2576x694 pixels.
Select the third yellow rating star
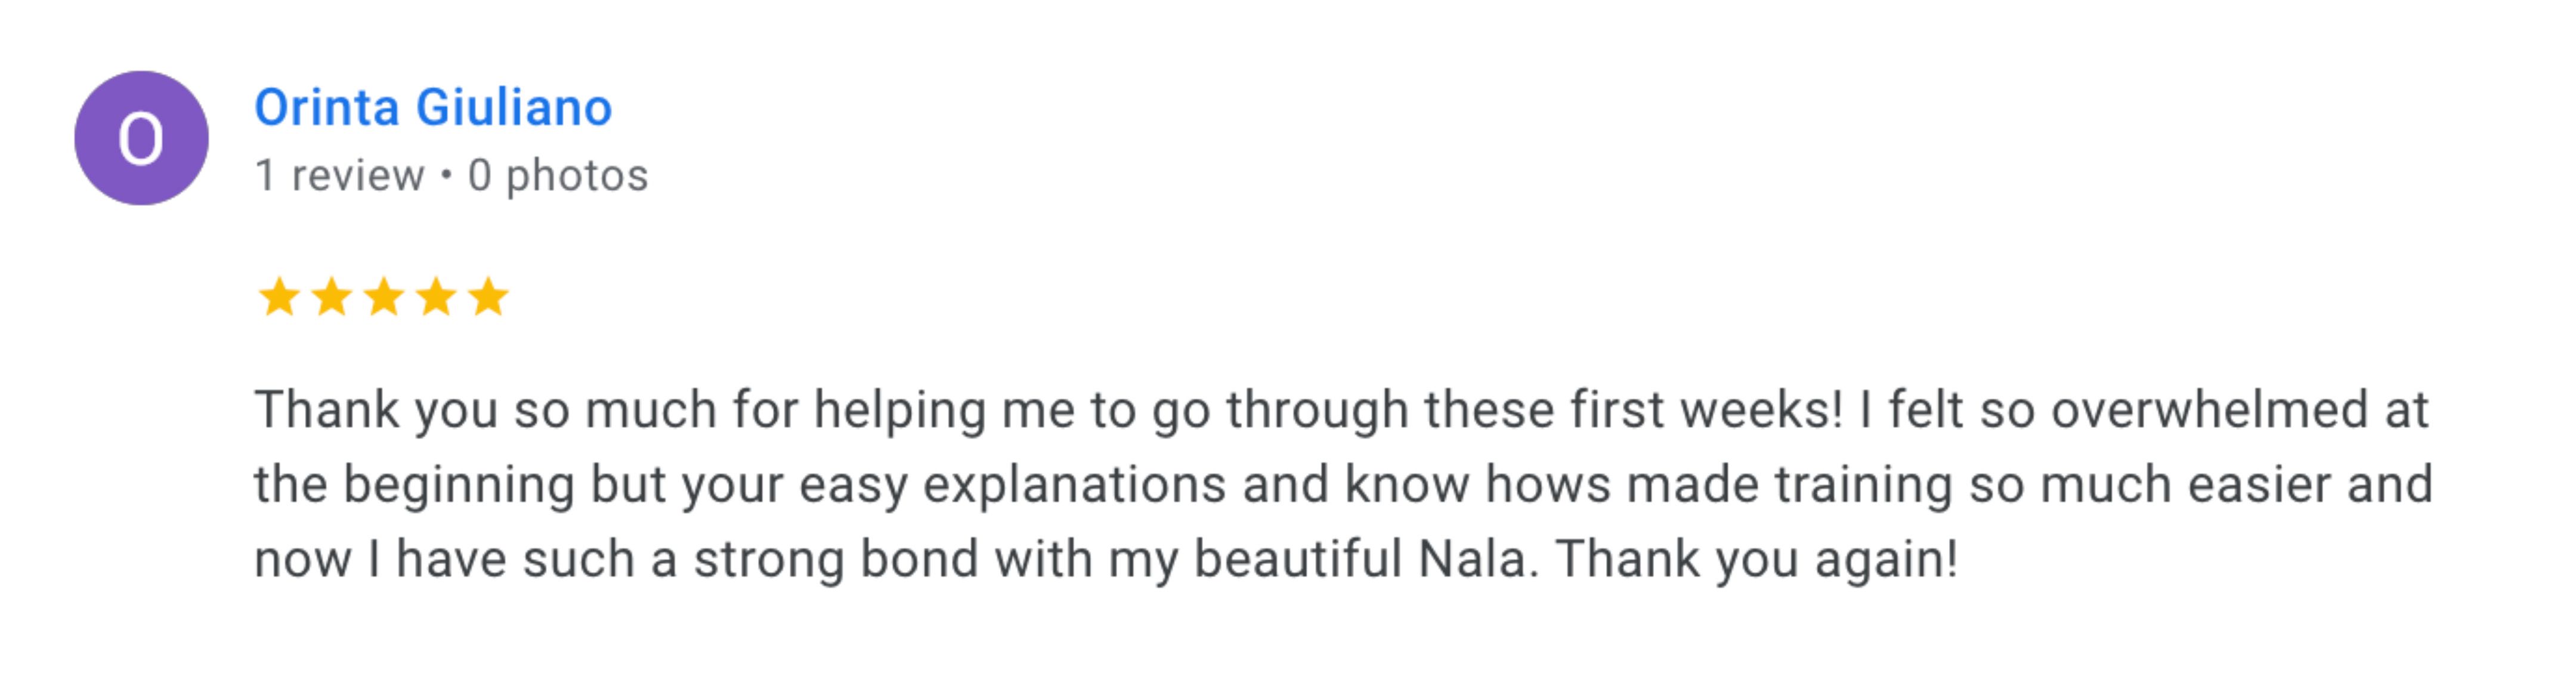pyautogui.click(x=384, y=297)
